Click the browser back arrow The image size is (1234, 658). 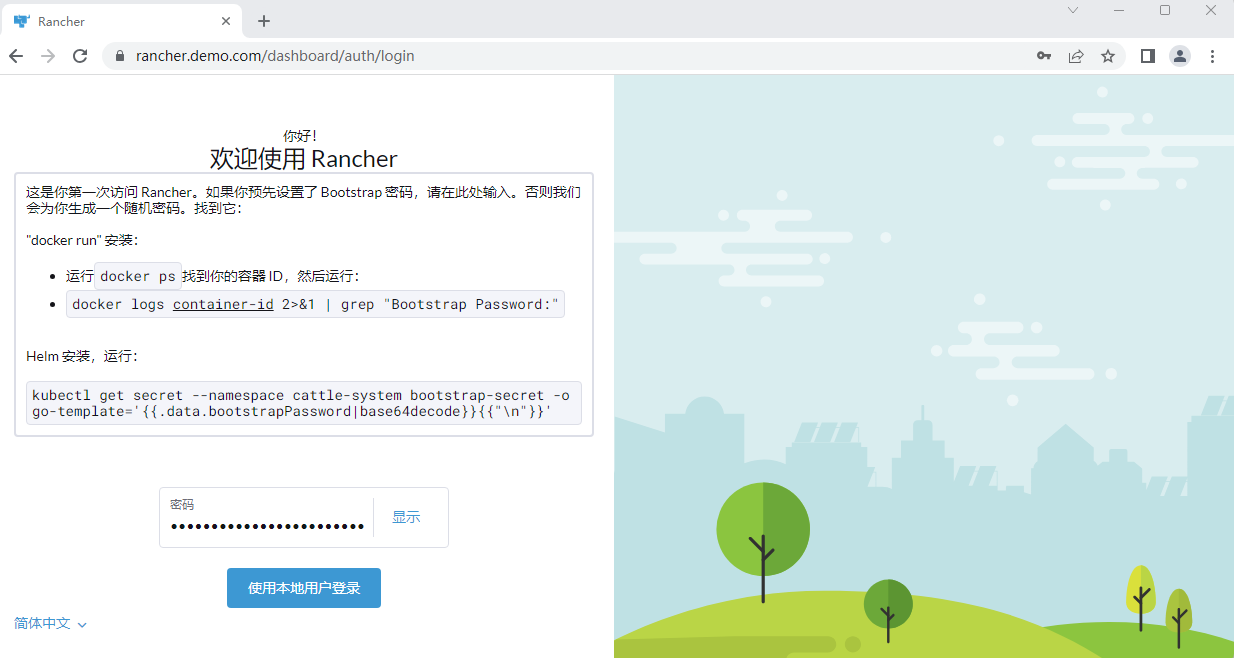point(16,56)
